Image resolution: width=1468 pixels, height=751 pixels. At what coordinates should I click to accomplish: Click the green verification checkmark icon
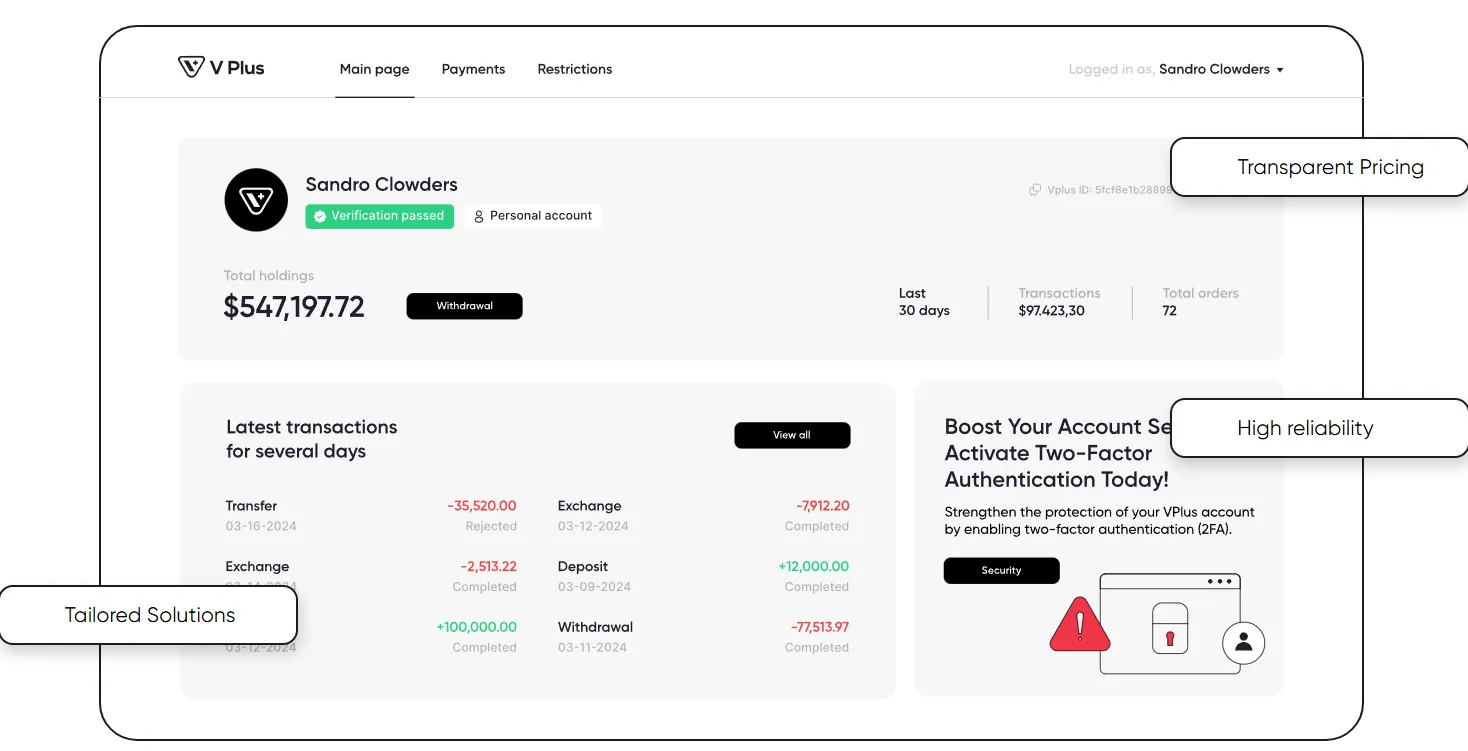320,216
